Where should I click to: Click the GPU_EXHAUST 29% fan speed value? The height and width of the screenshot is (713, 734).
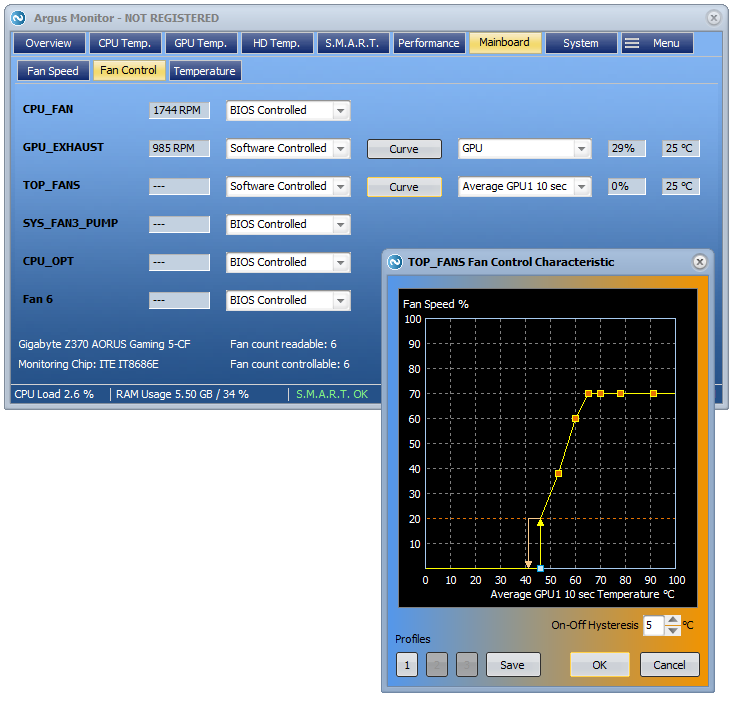point(626,148)
